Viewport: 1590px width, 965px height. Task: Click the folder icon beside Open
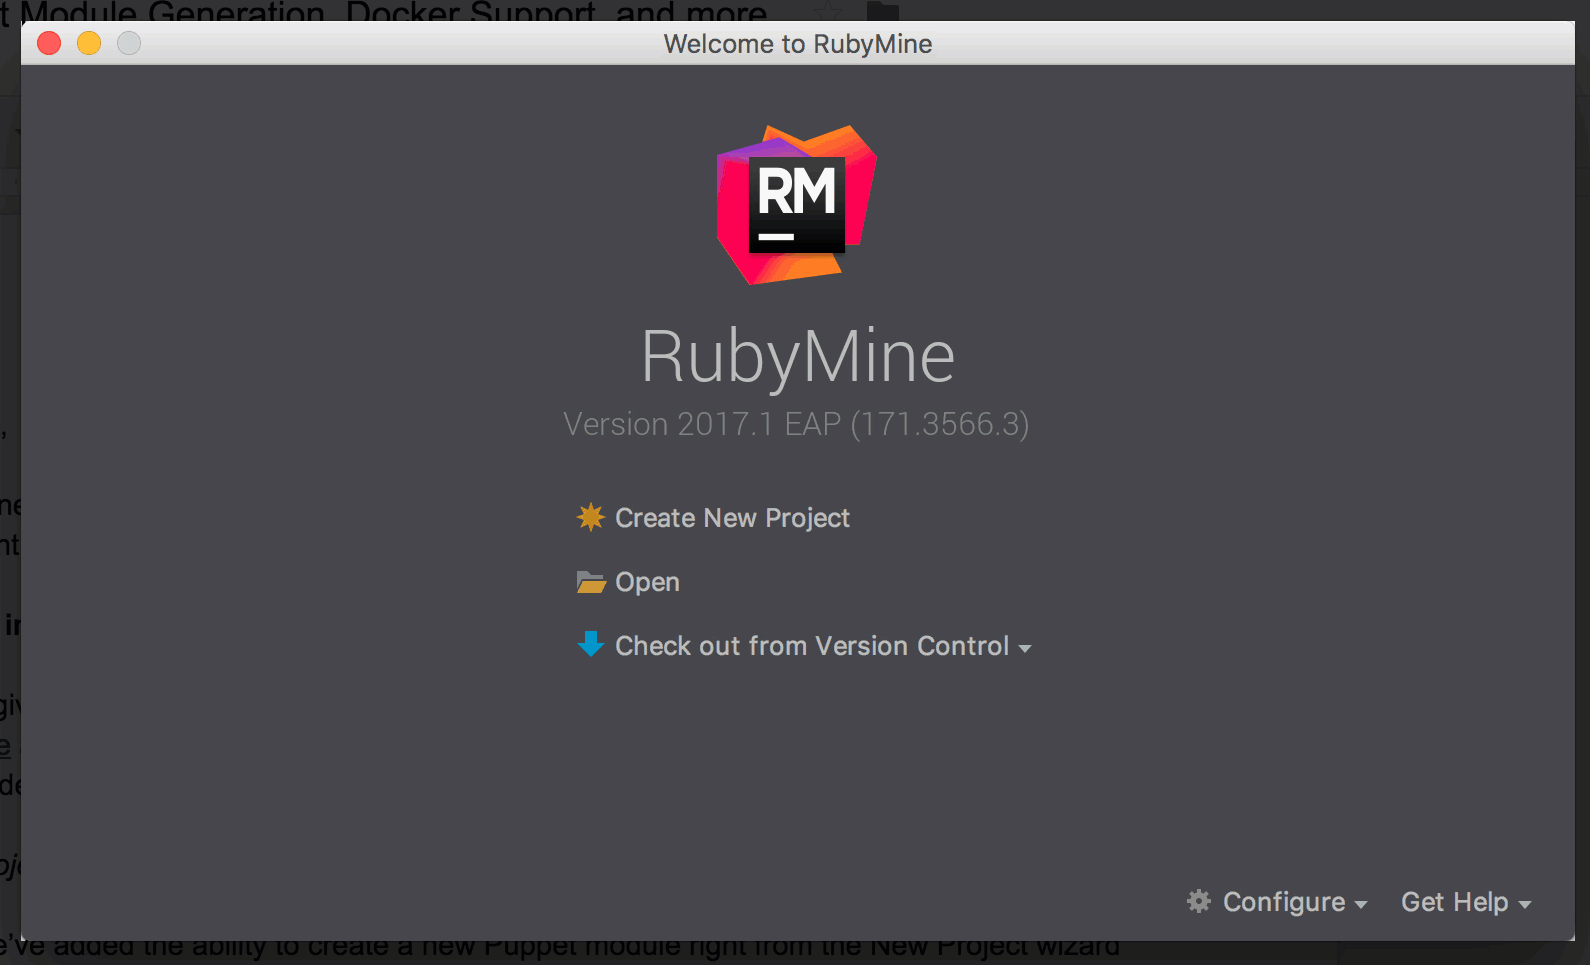click(591, 582)
